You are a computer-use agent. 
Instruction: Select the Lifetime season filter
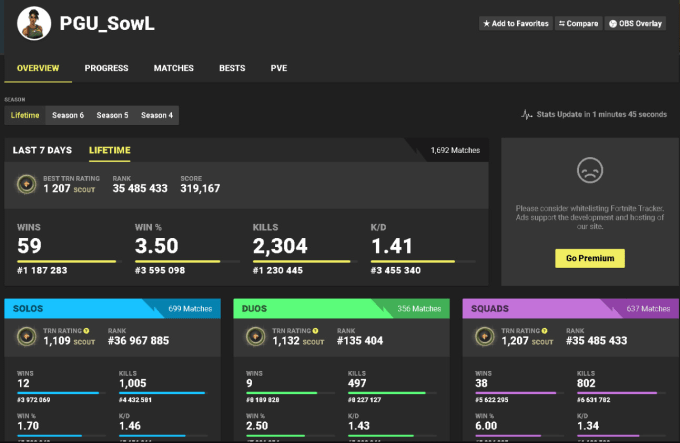(x=25, y=115)
